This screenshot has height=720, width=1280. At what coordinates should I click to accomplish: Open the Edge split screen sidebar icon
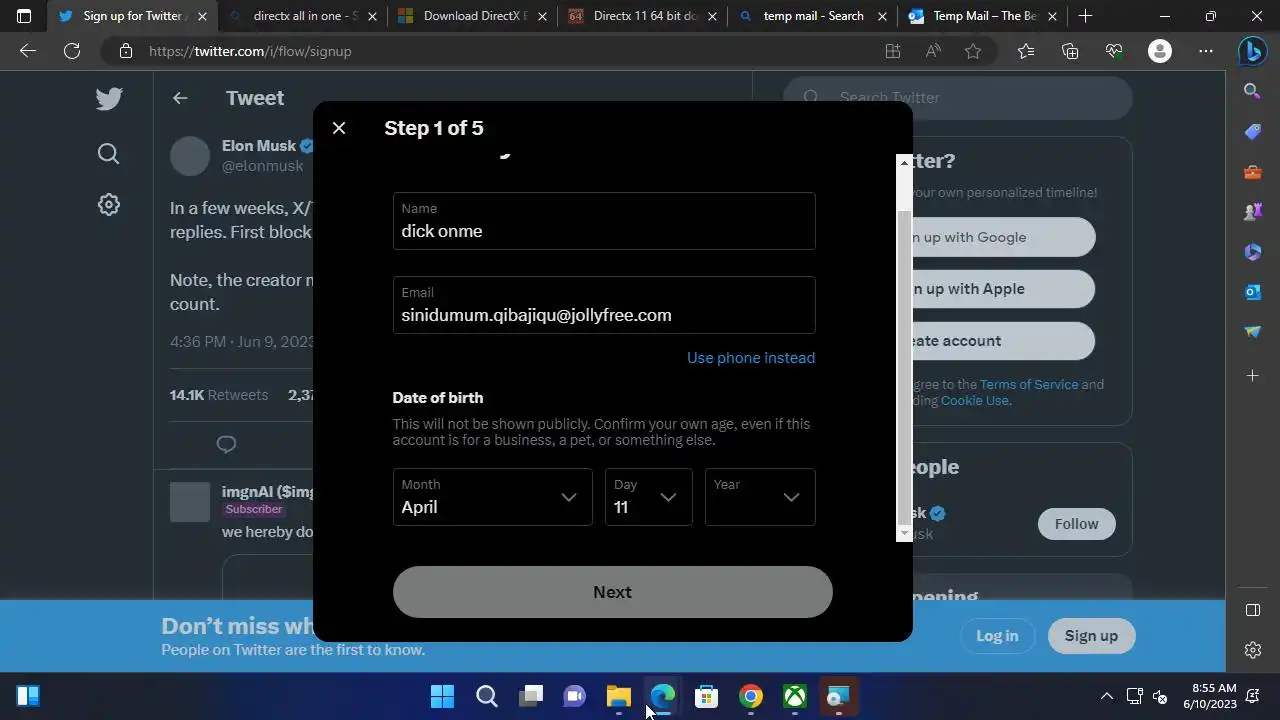tap(1253, 610)
